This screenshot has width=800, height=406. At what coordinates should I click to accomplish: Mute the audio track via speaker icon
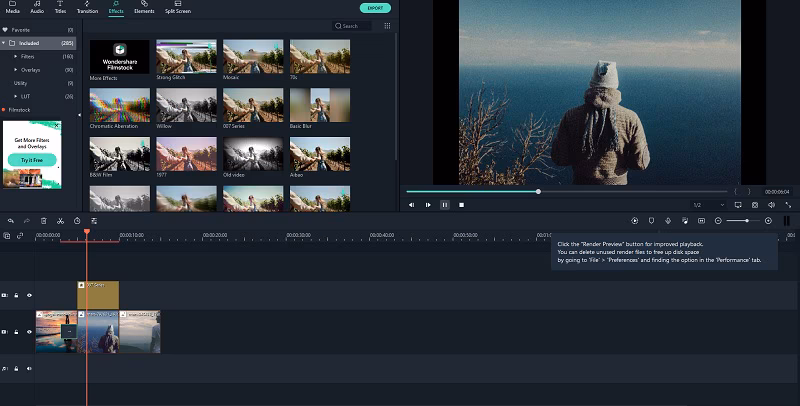(x=29, y=368)
